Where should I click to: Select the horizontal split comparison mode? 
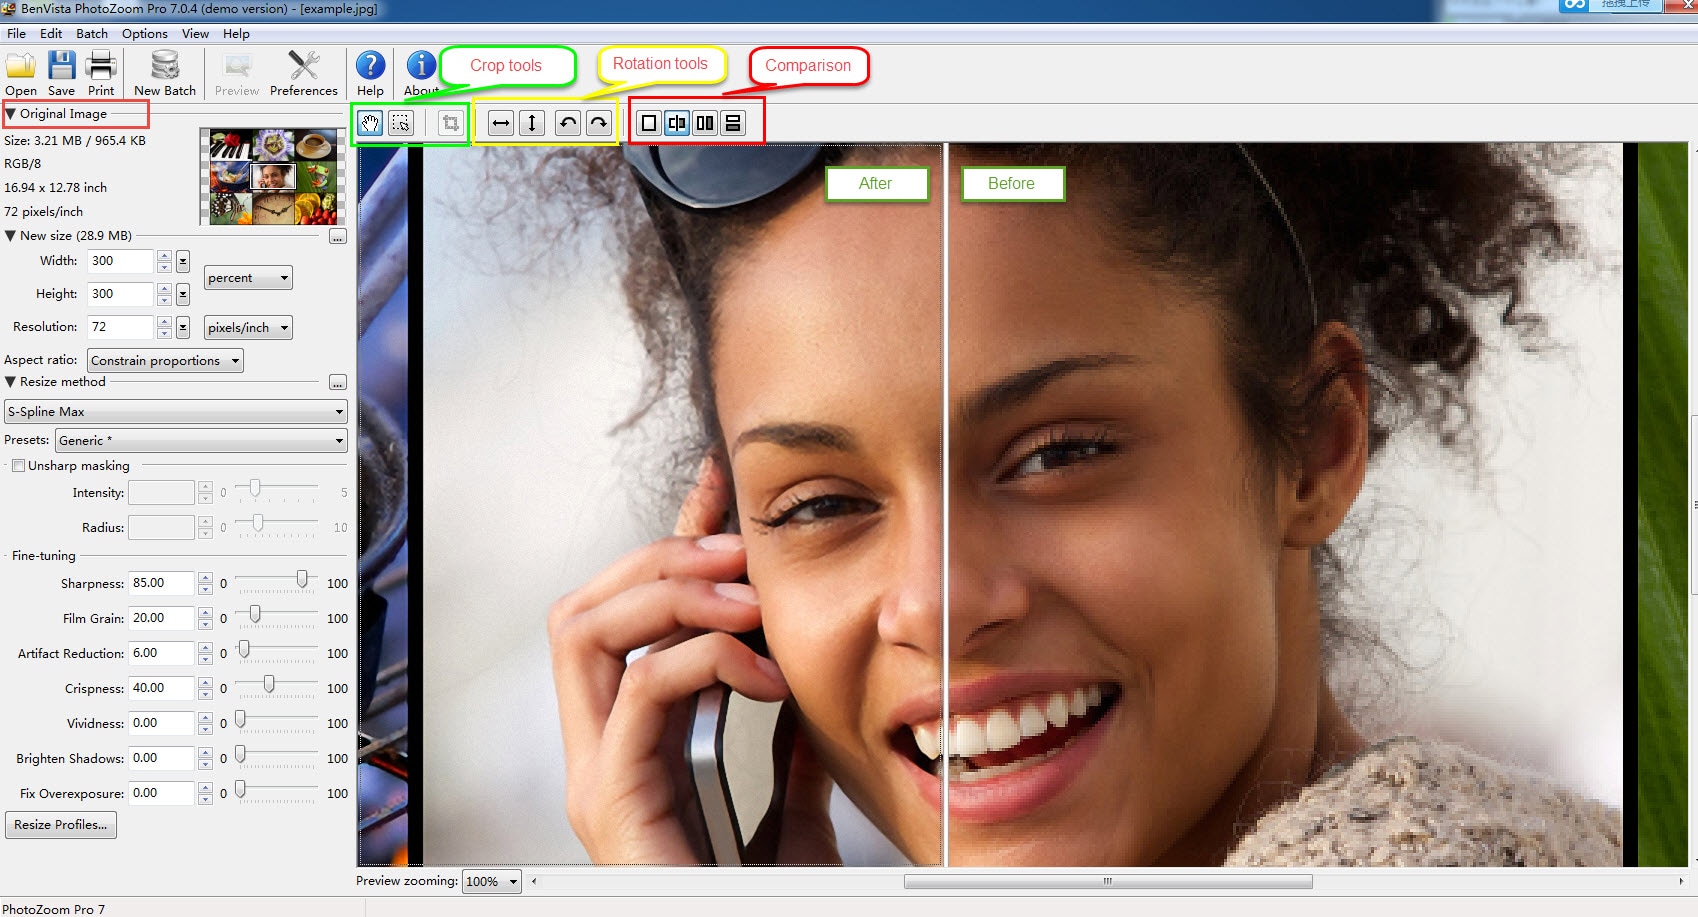(733, 122)
